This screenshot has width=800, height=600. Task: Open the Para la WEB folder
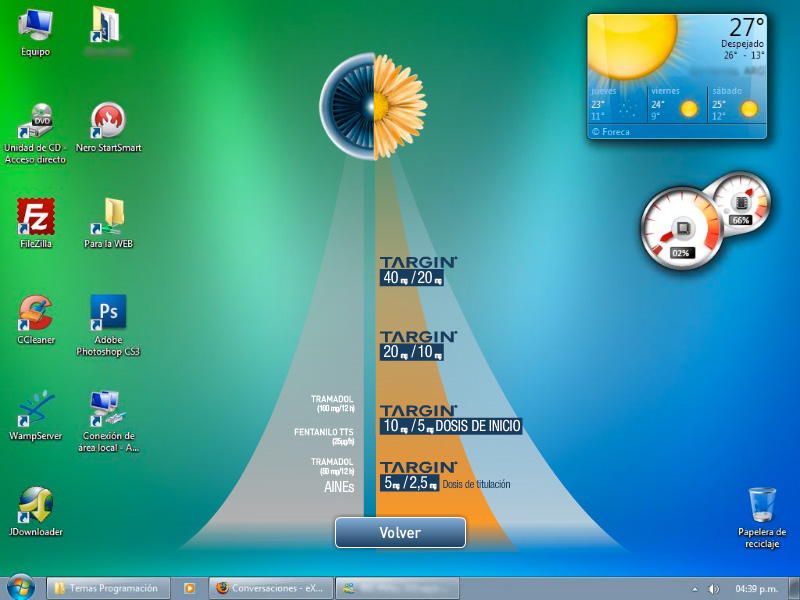point(108,217)
